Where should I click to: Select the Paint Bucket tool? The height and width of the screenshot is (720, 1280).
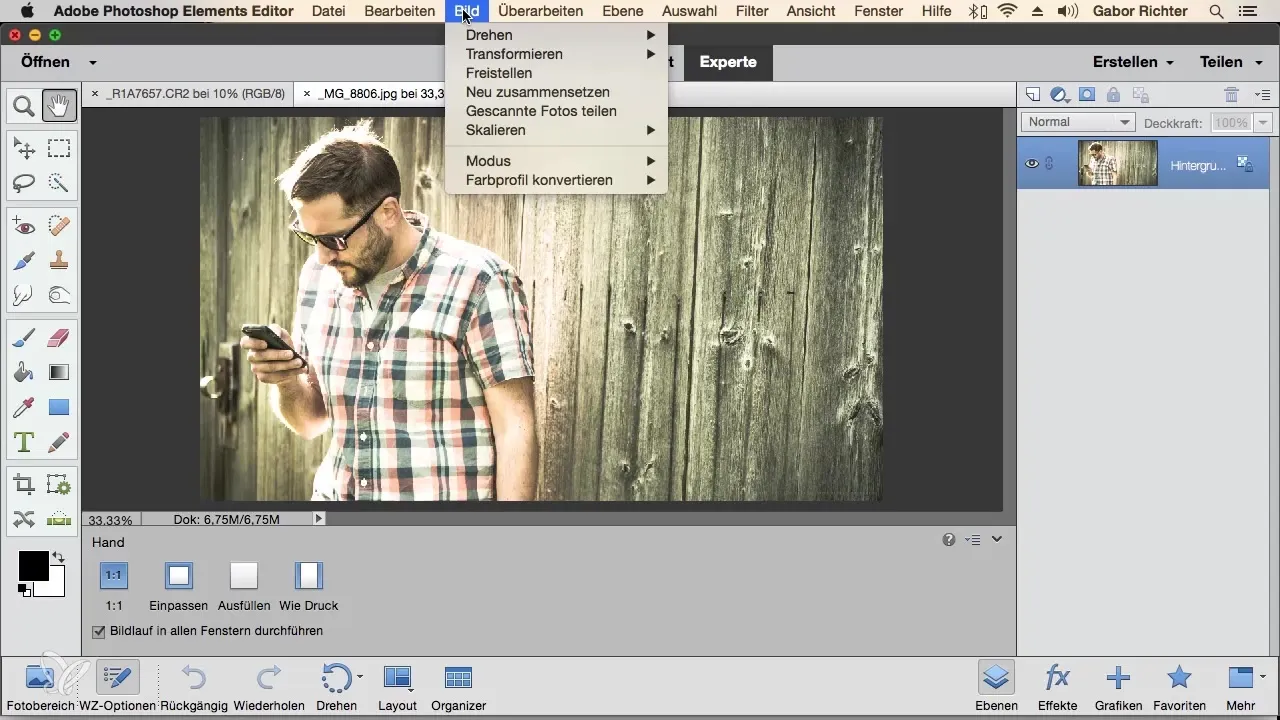(x=24, y=373)
